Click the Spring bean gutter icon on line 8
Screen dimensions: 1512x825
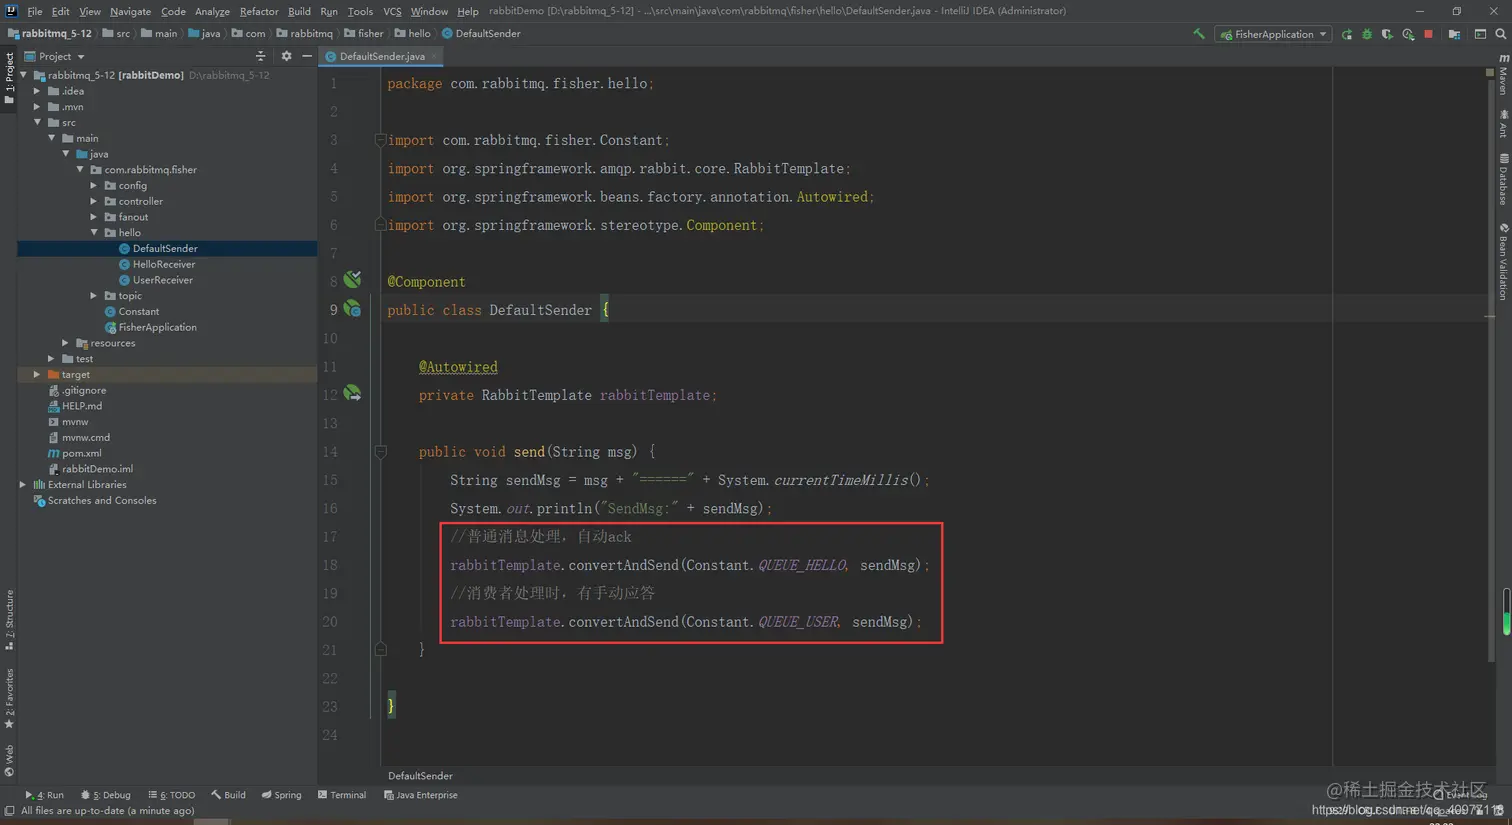tap(353, 279)
